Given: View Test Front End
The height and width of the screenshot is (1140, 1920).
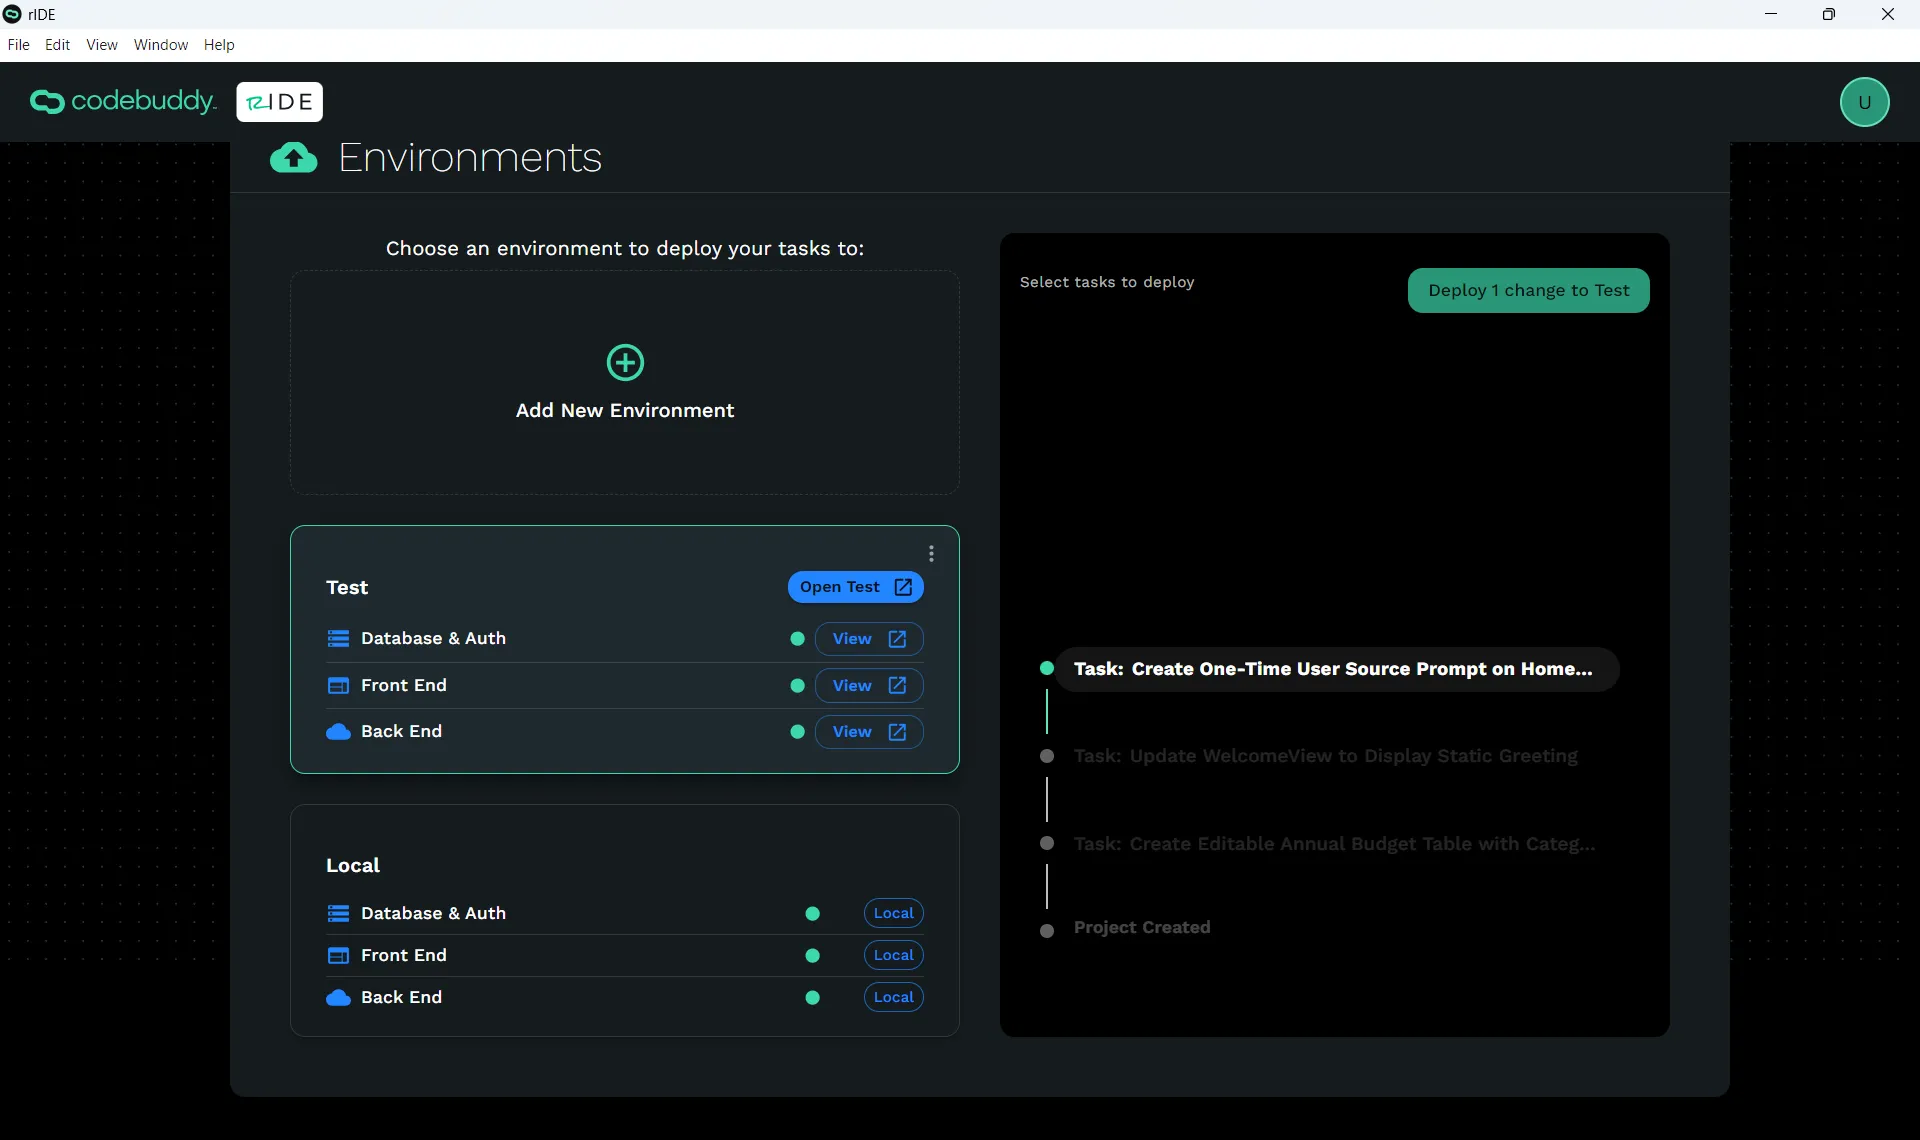Looking at the screenshot, I should 868,686.
